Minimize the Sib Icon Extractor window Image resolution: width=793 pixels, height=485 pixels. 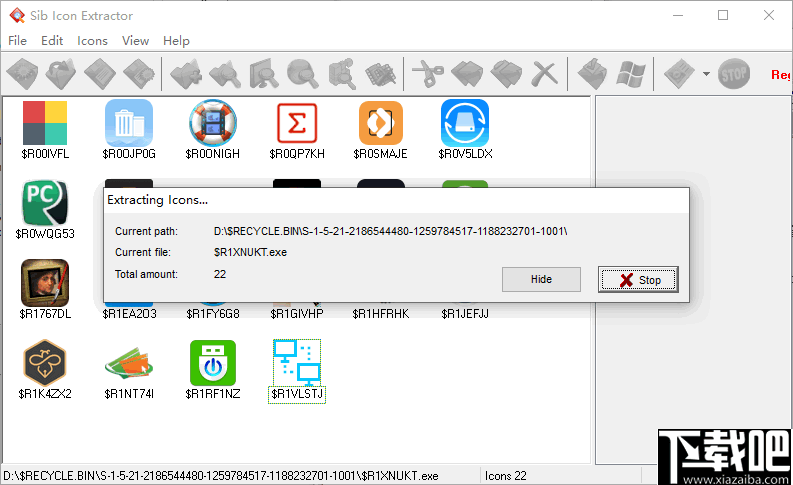pos(678,15)
